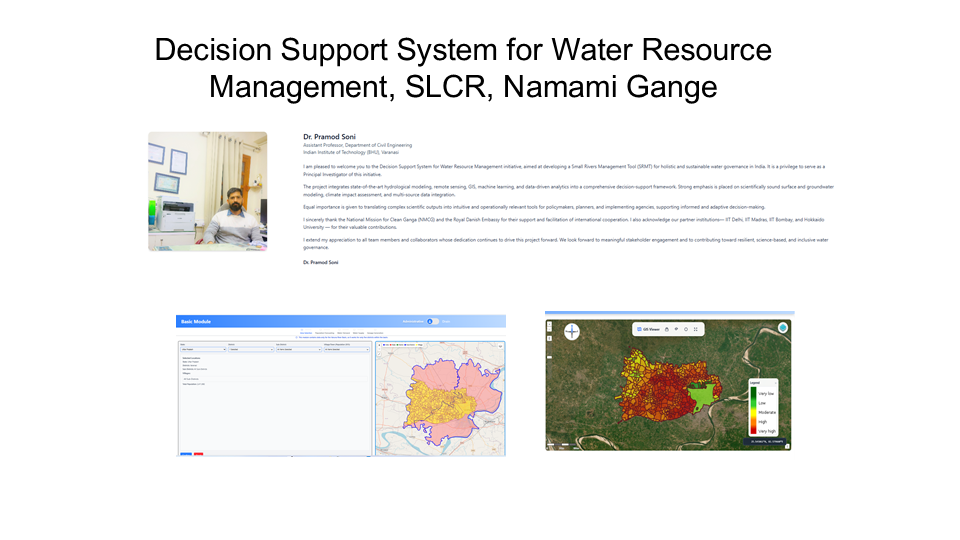Viewport: 960px width, 540px height.
Task: Zoom in on the satellite map
Action: click(549, 324)
